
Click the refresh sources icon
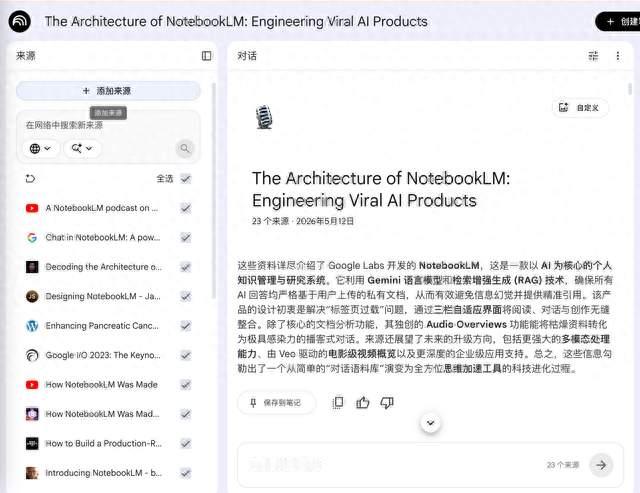(31, 179)
